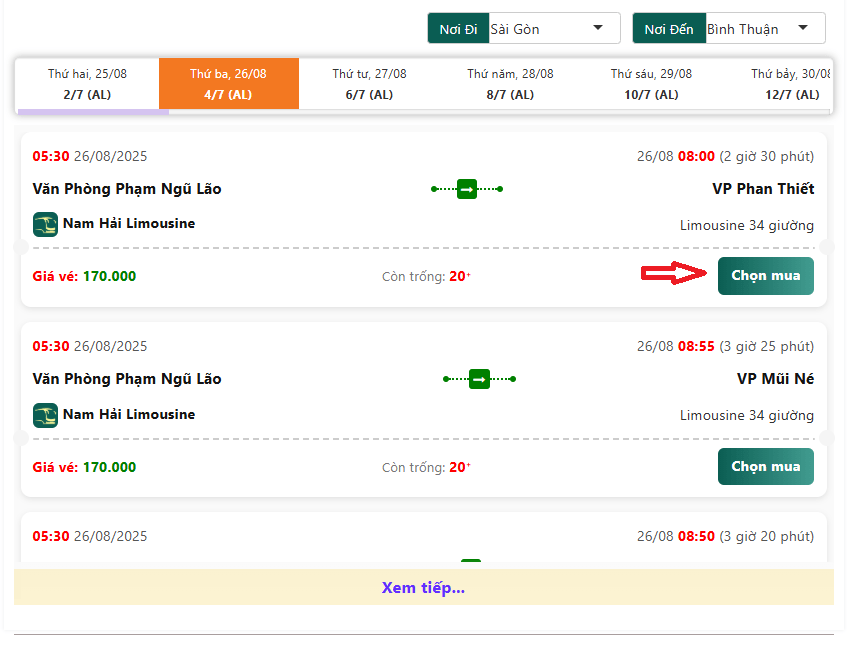This screenshot has height=645, width=847.
Task: Click green route arrow icon on Phan Thiết trip
Action: (467, 189)
